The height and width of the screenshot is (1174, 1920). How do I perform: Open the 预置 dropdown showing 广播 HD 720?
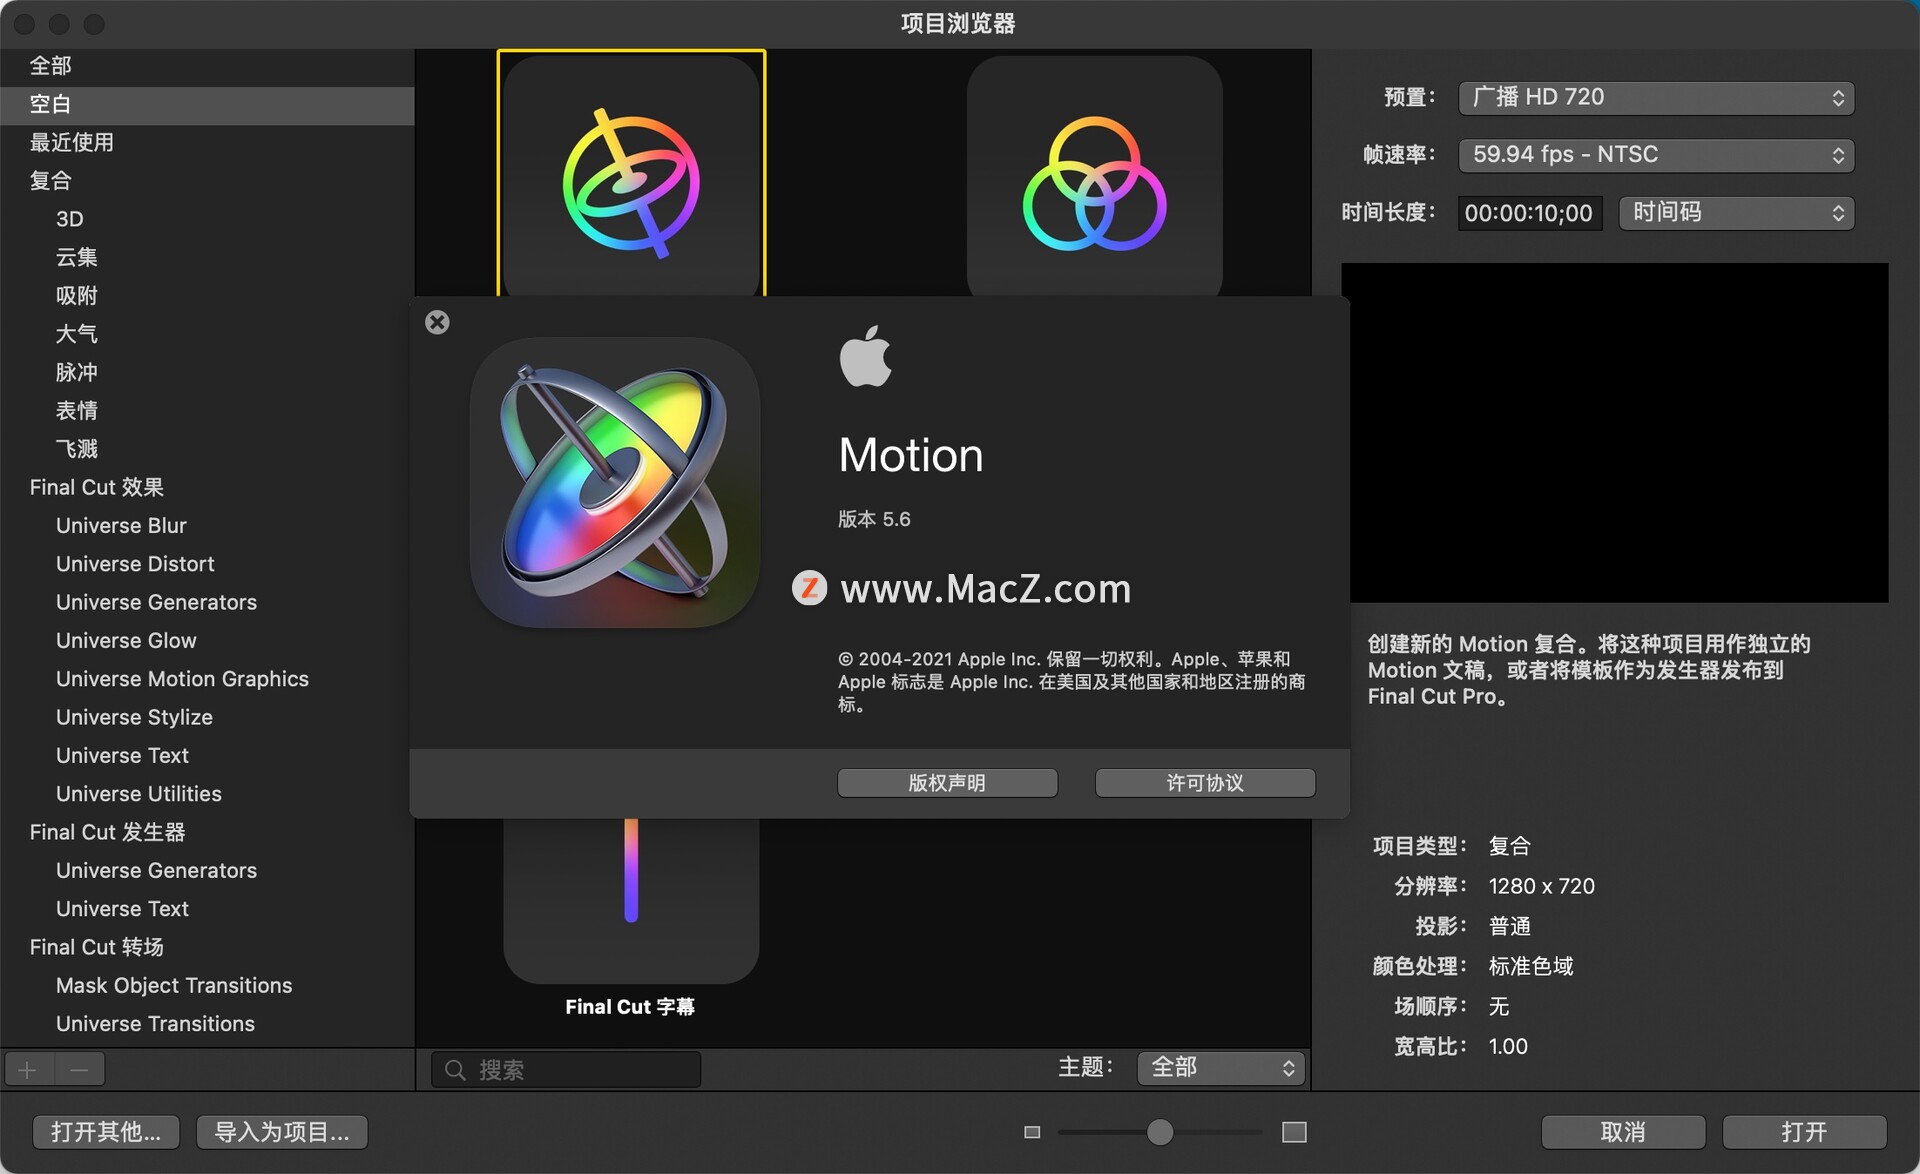tap(1656, 97)
